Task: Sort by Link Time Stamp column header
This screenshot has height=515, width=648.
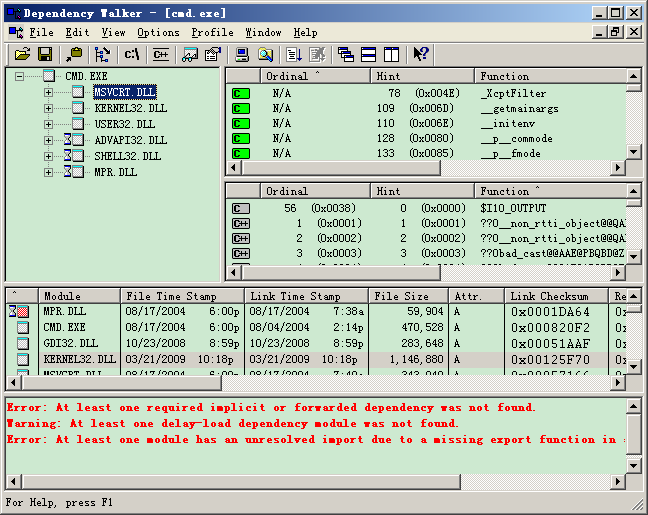Action: click(306, 296)
